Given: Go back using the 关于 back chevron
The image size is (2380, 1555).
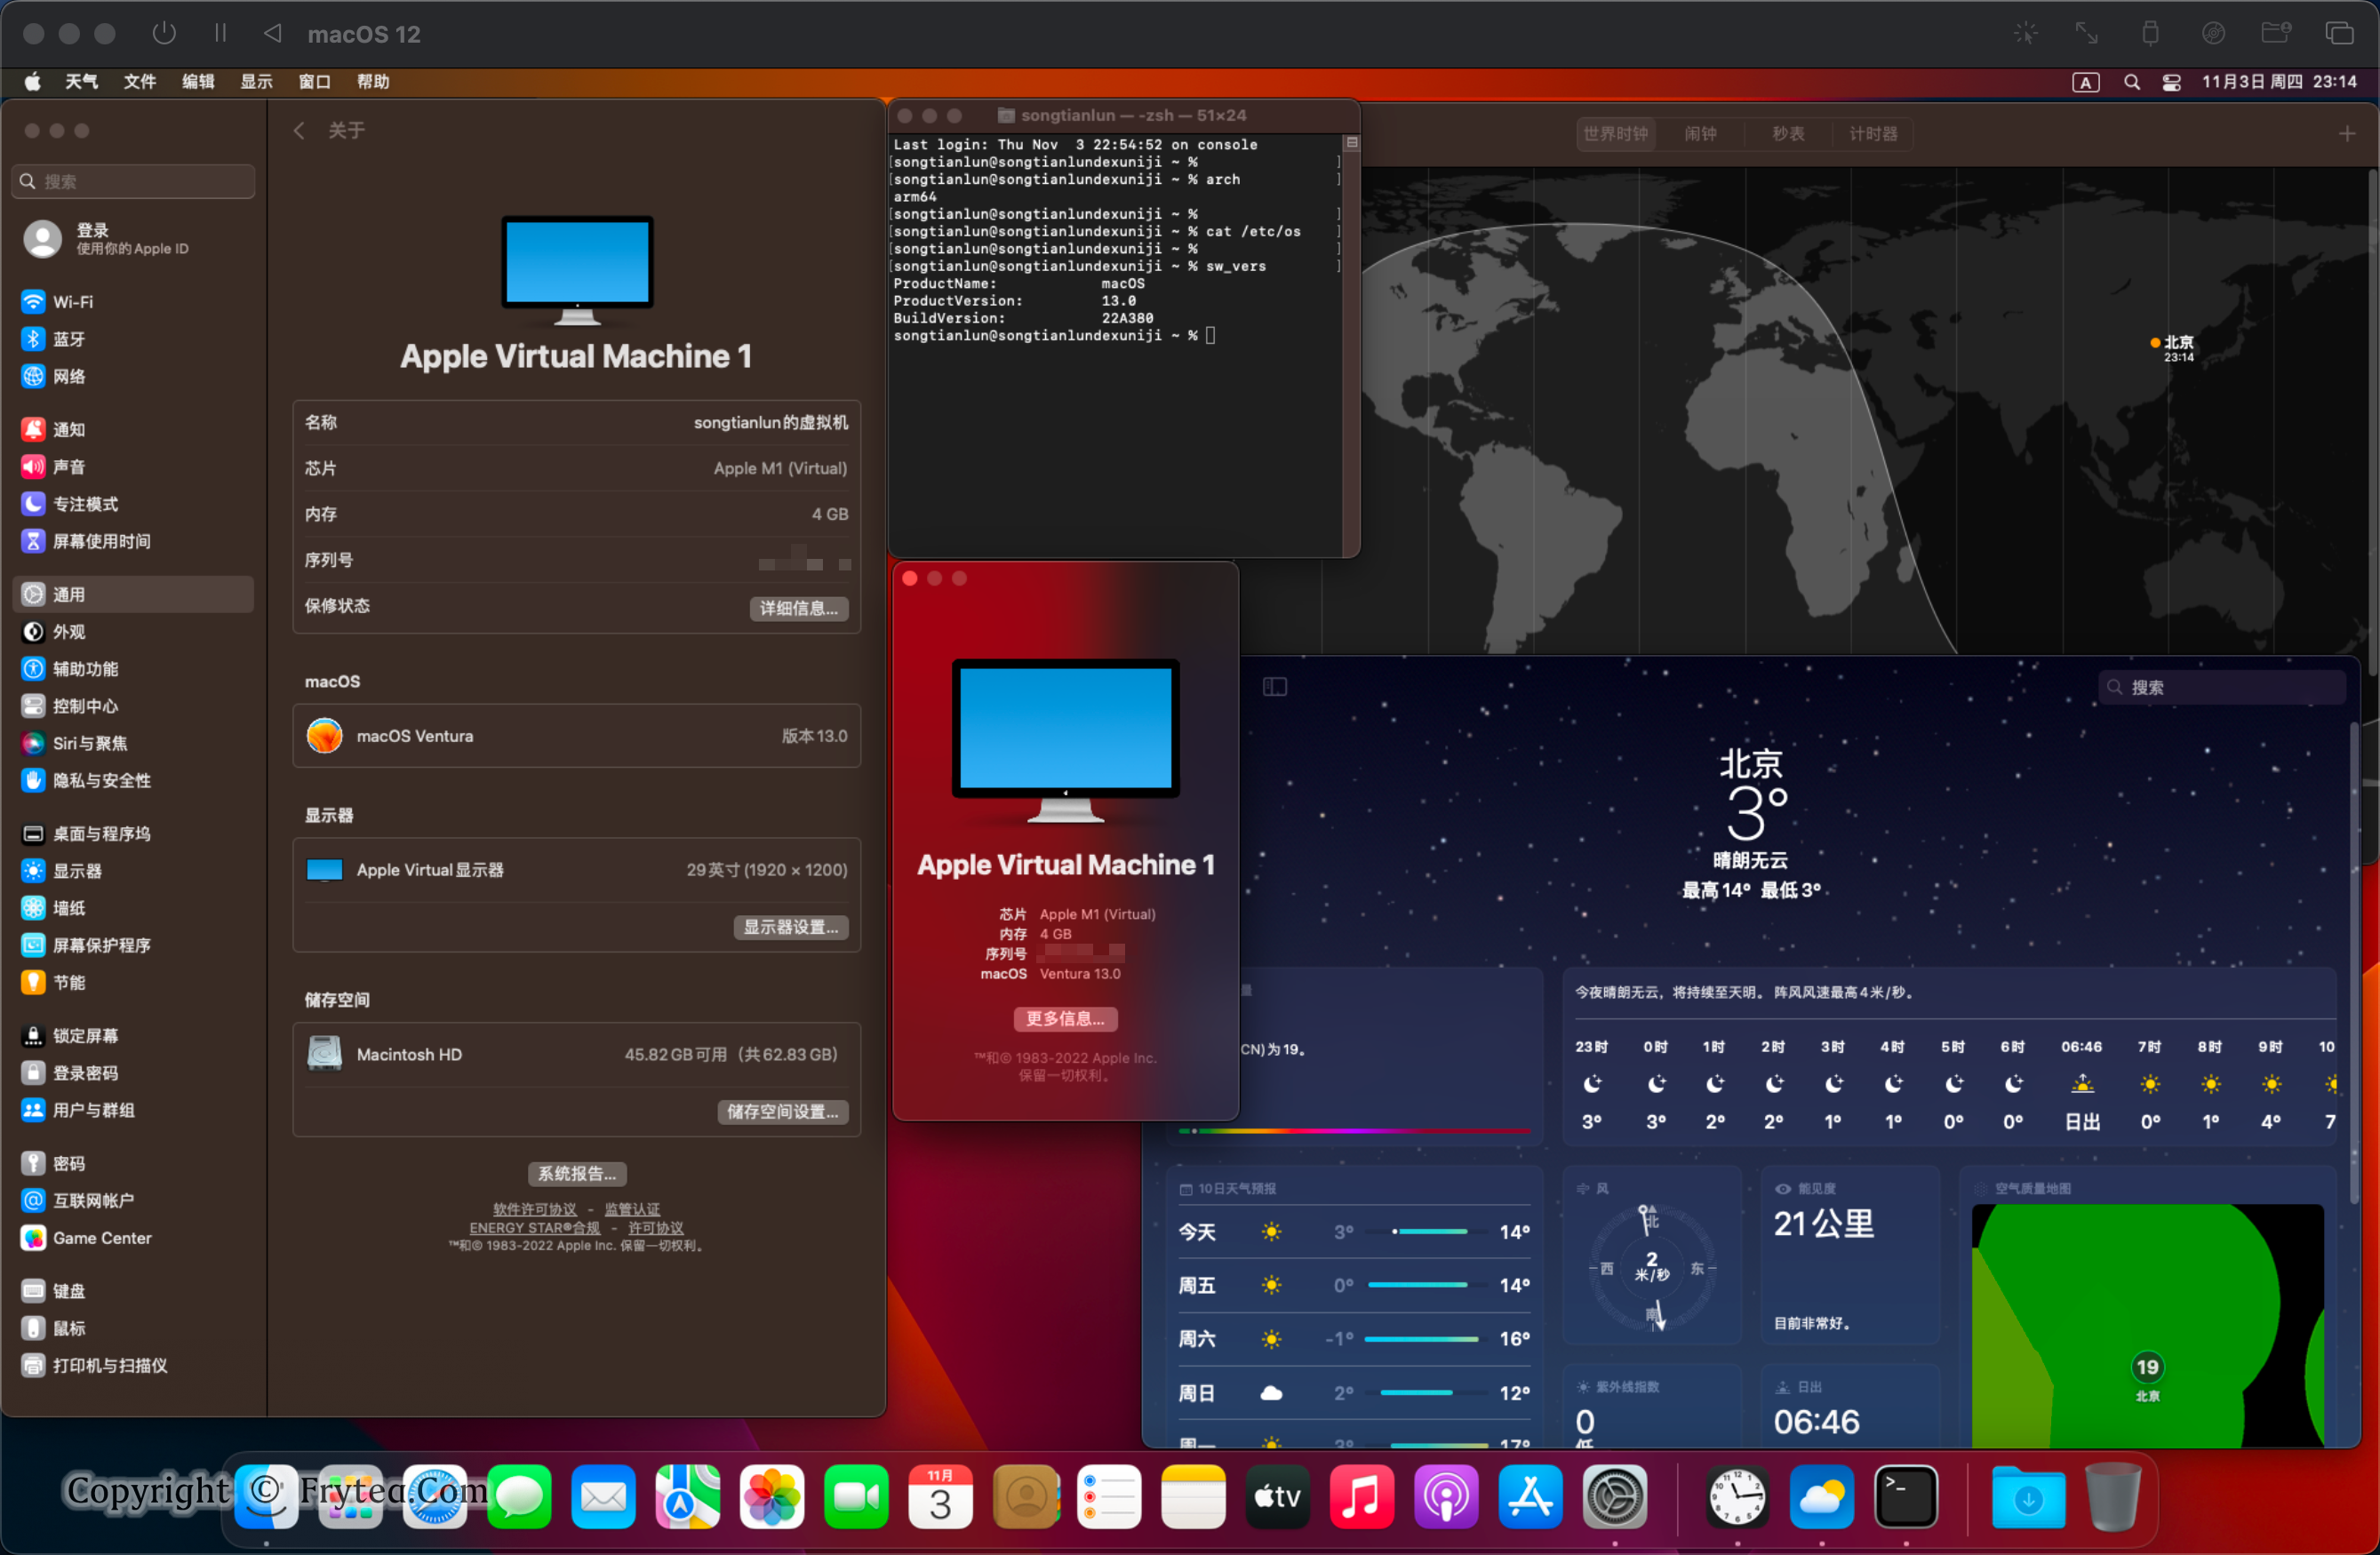Looking at the screenshot, I should [298, 131].
